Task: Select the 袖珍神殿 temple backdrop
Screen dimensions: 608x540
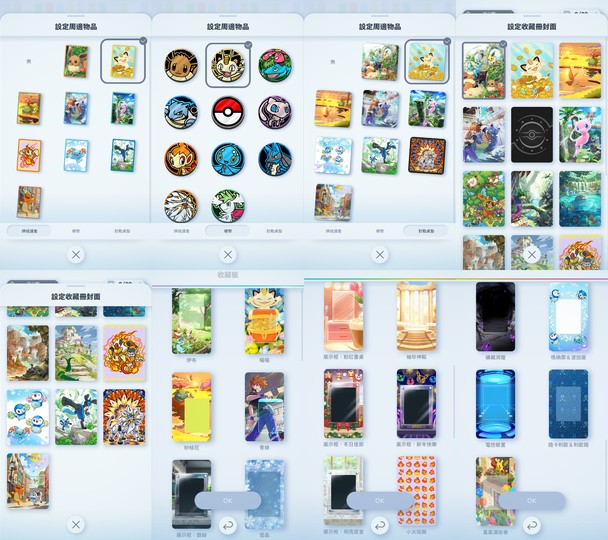Action: point(416,316)
